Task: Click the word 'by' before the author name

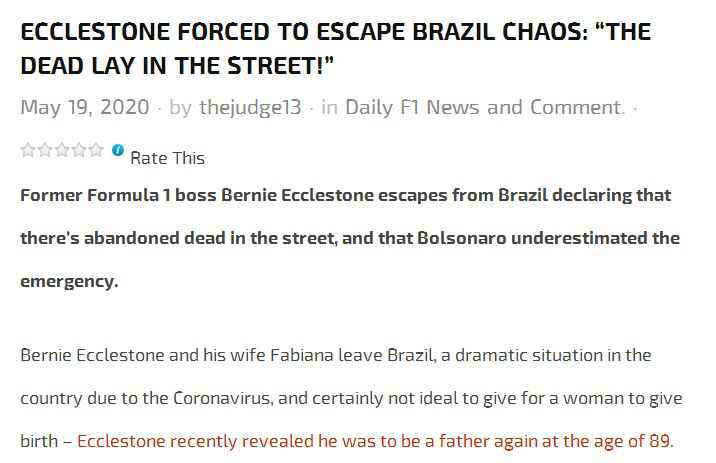Action: tap(180, 108)
